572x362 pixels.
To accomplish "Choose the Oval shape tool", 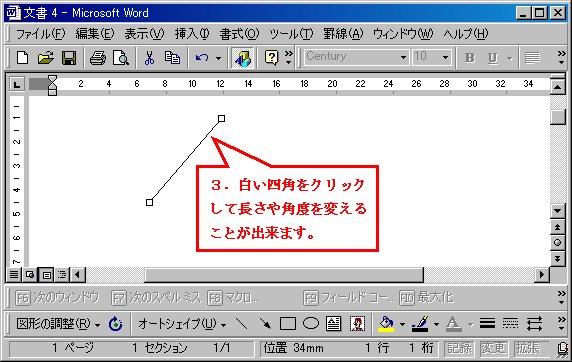I will click(x=311, y=323).
